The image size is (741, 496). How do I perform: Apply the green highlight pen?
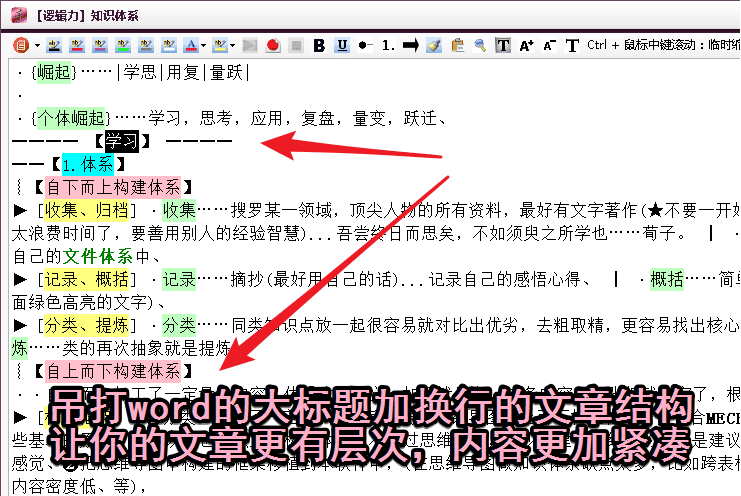[123, 45]
